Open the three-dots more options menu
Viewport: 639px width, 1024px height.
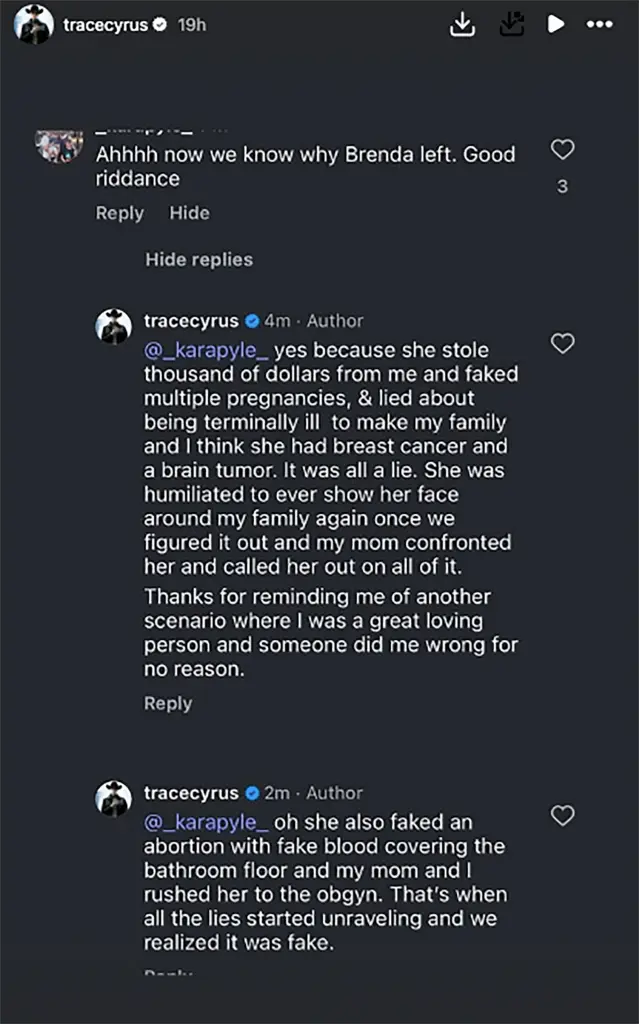tap(599, 25)
